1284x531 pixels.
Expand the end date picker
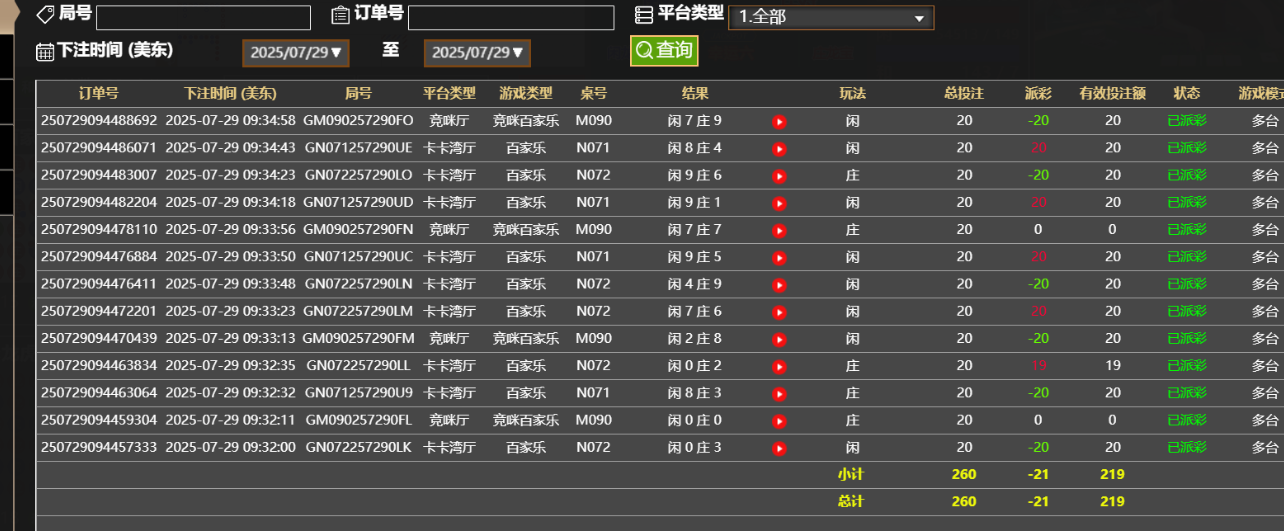pyautogui.click(x=477, y=53)
